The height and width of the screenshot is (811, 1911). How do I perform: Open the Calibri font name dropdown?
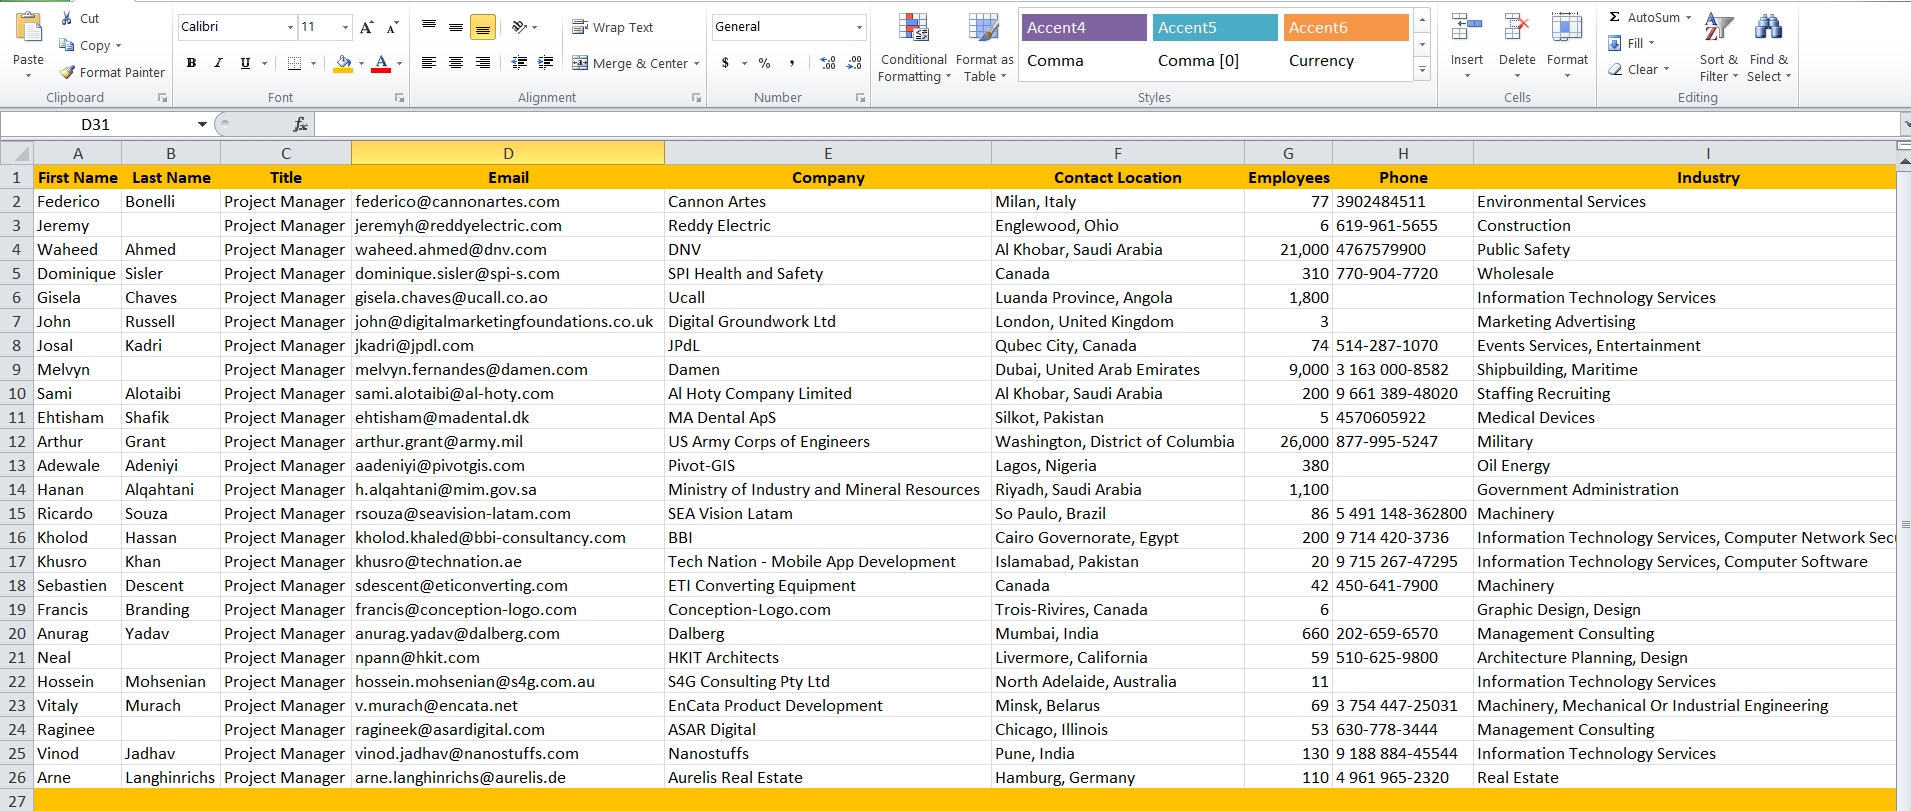pyautogui.click(x=290, y=27)
